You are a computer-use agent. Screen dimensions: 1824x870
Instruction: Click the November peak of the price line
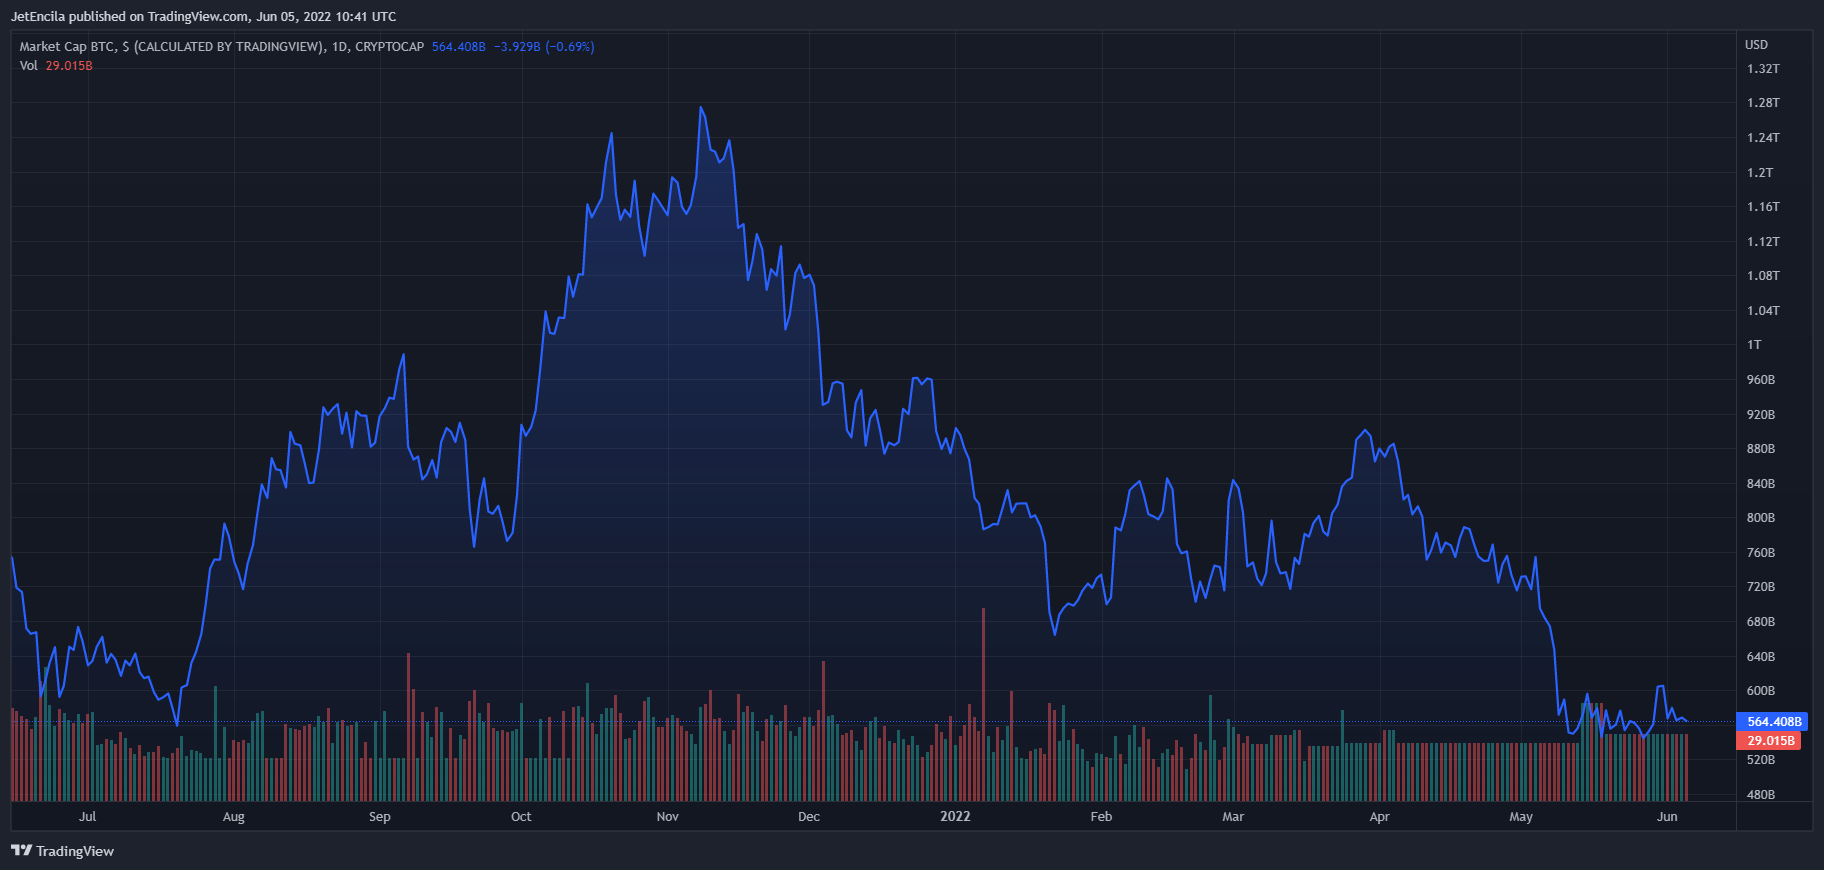(700, 107)
